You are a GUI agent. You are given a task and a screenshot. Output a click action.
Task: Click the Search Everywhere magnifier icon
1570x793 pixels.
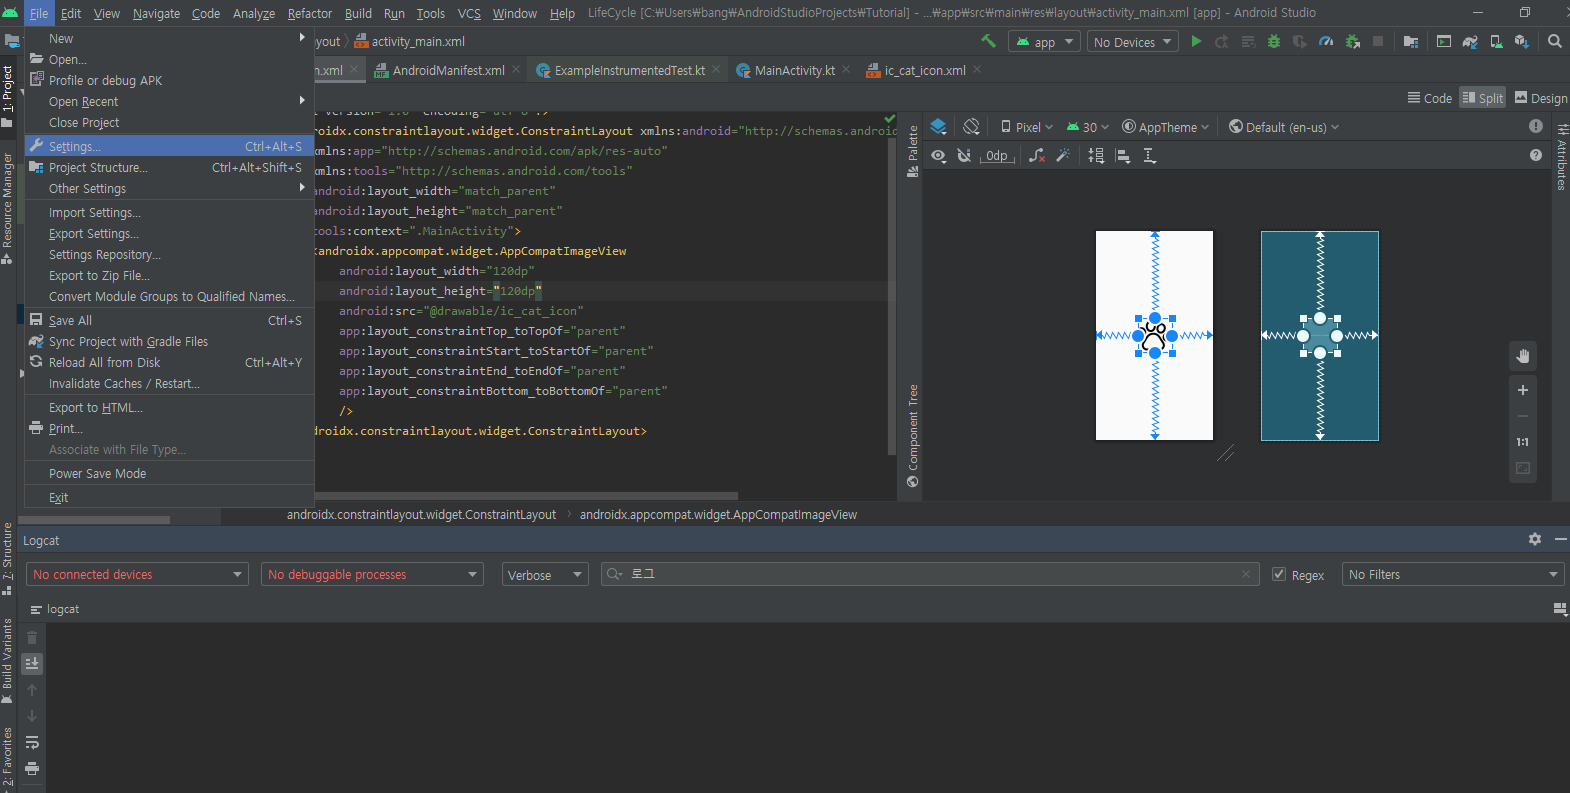click(1554, 41)
